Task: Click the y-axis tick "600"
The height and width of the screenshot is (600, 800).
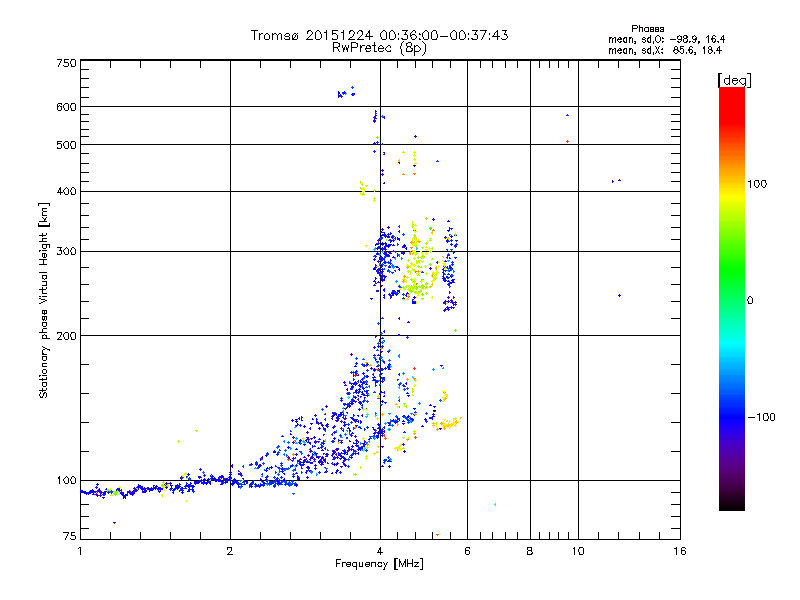Action: click(67, 107)
